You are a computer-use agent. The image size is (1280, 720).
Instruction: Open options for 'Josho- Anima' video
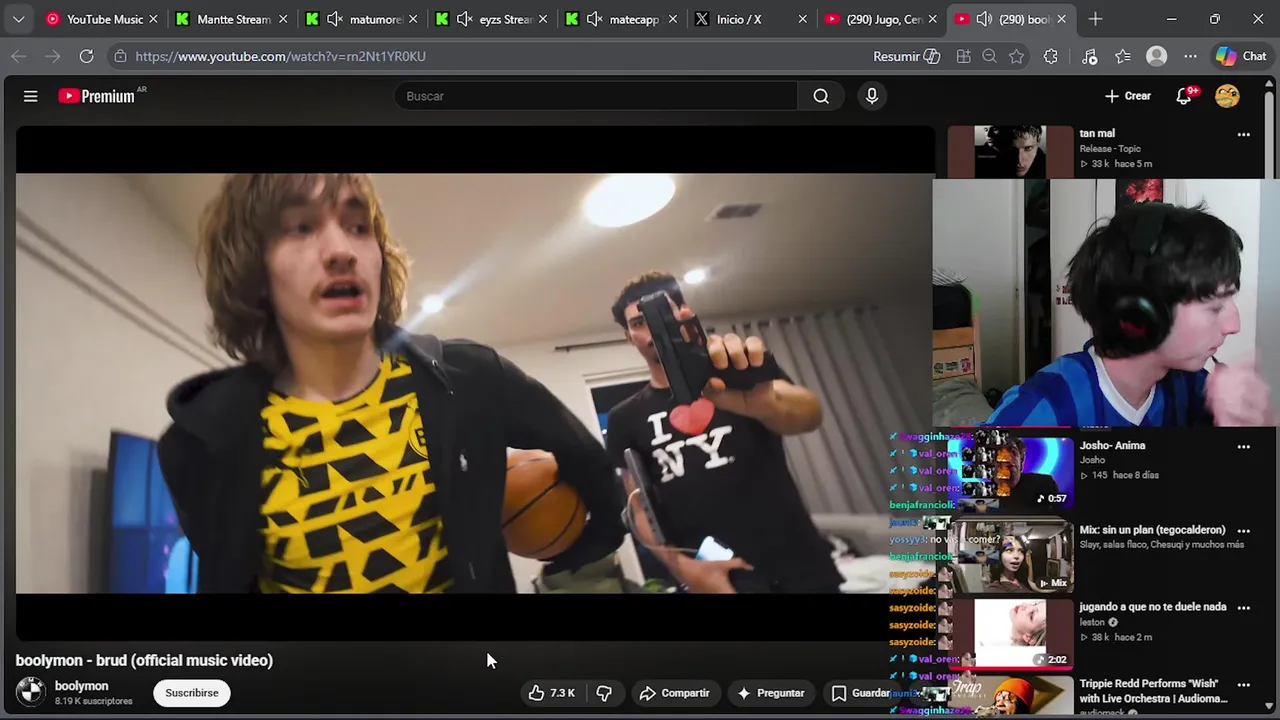[x=1244, y=447]
